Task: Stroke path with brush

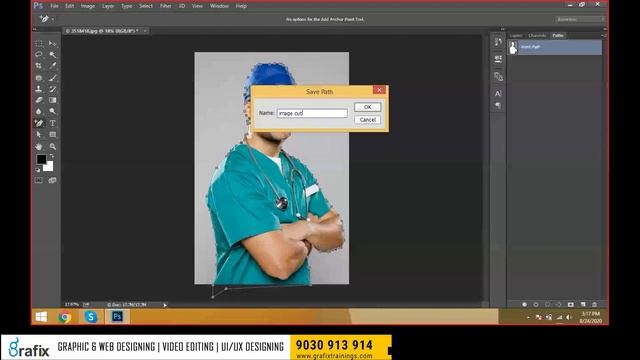Action: tap(536, 304)
